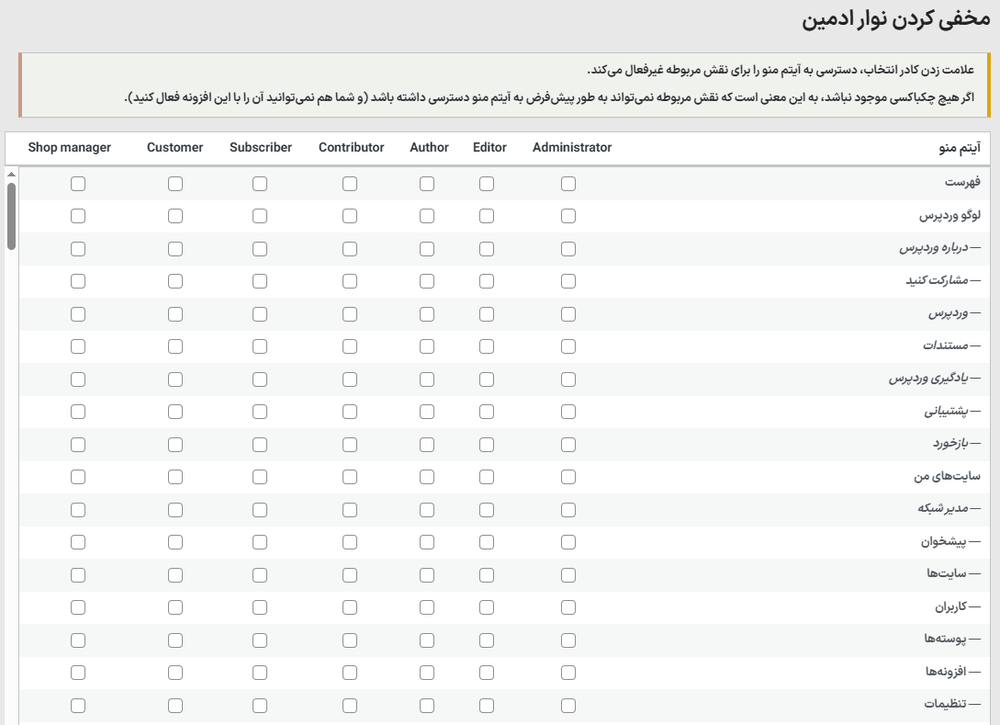Tick Author checkbox in درباره وردپرس row
The height and width of the screenshot is (725, 1000).
[x=427, y=249]
